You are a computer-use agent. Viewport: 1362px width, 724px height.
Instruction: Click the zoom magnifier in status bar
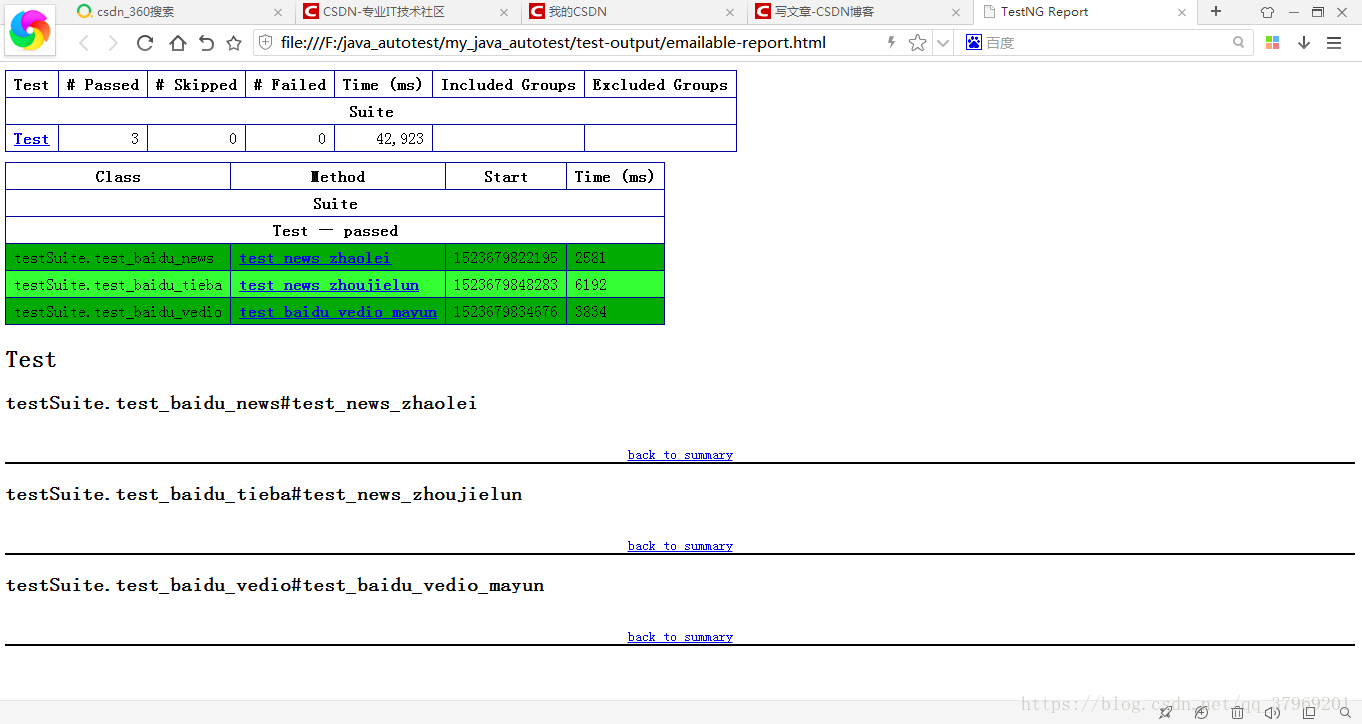[x=1345, y=712]
